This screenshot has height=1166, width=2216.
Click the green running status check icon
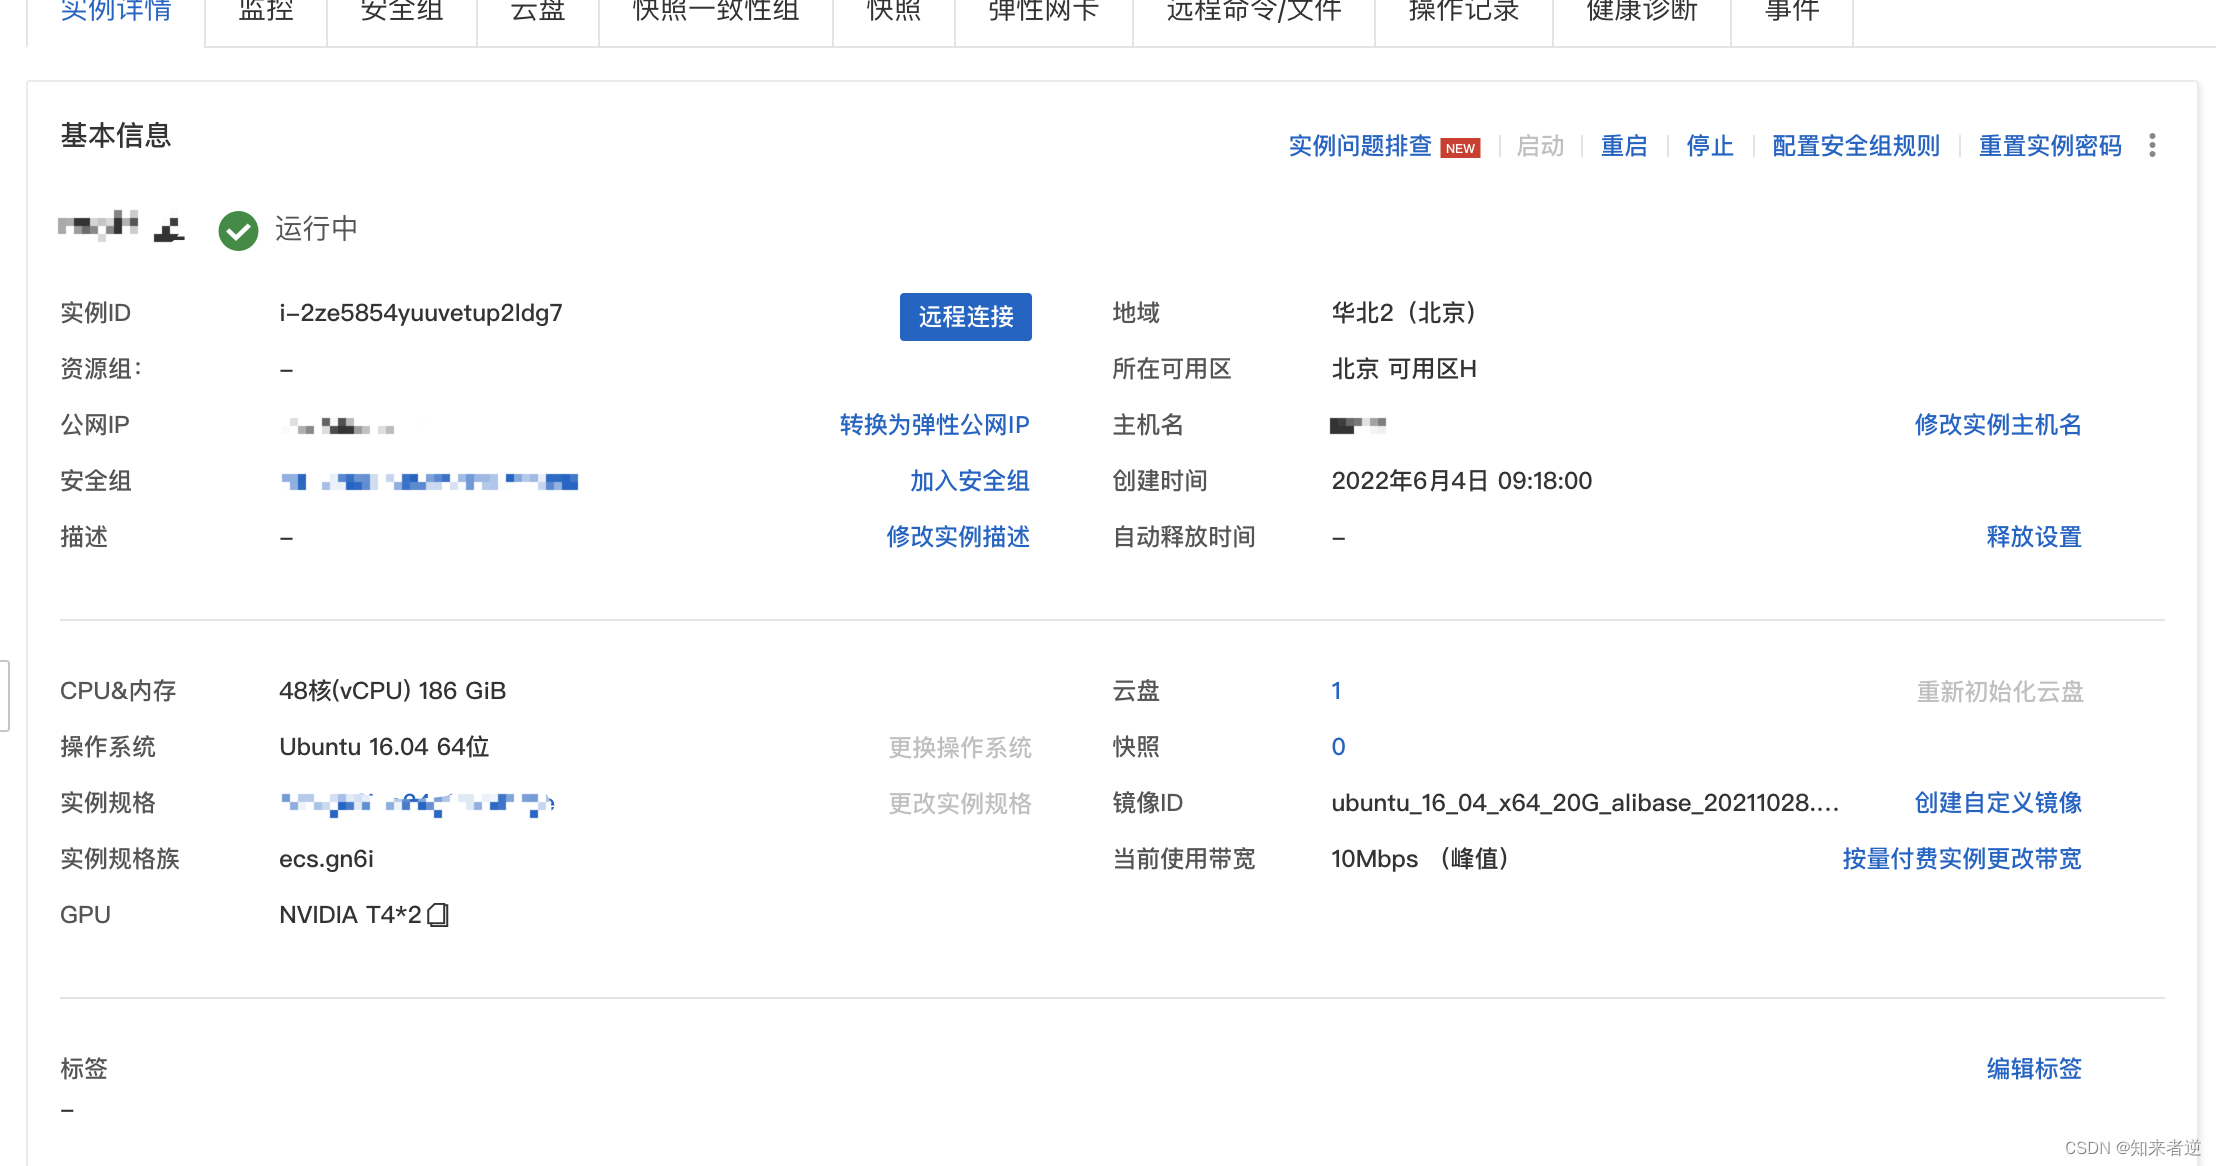pyautogui.click(x=238, y=230)
